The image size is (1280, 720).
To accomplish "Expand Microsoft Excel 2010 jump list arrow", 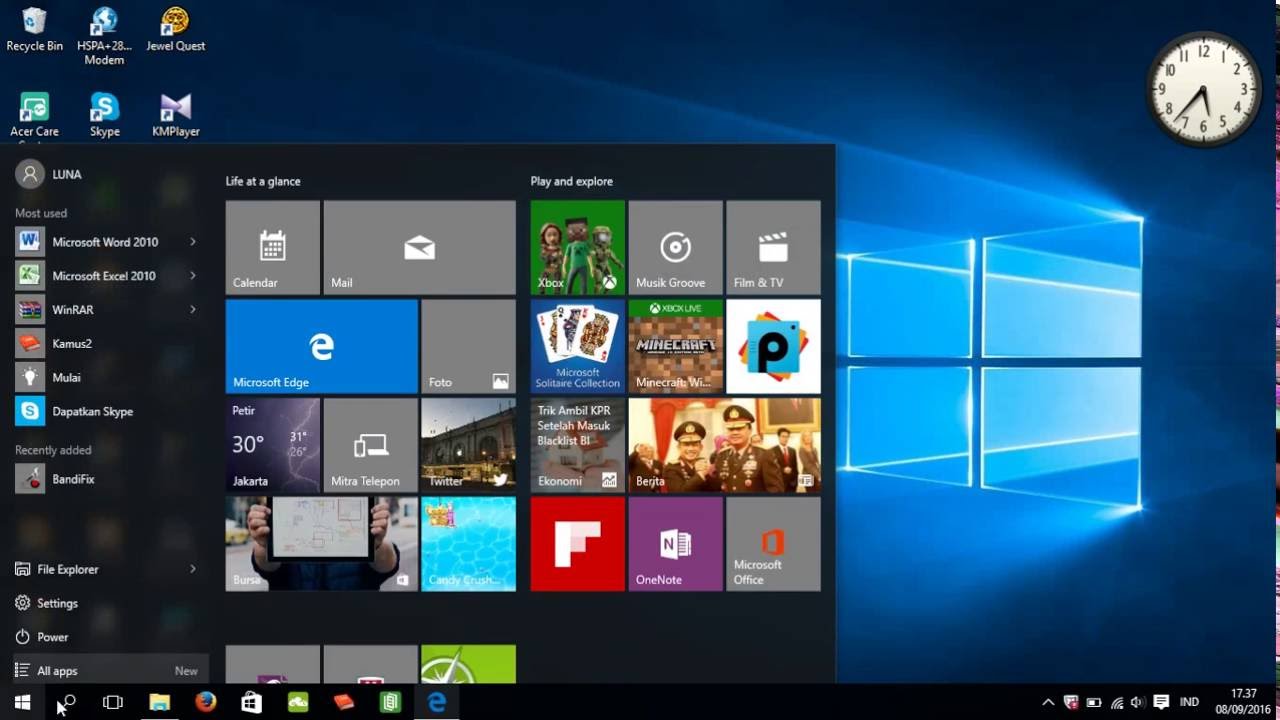I will pyautogui.click(x=193, y=276).
